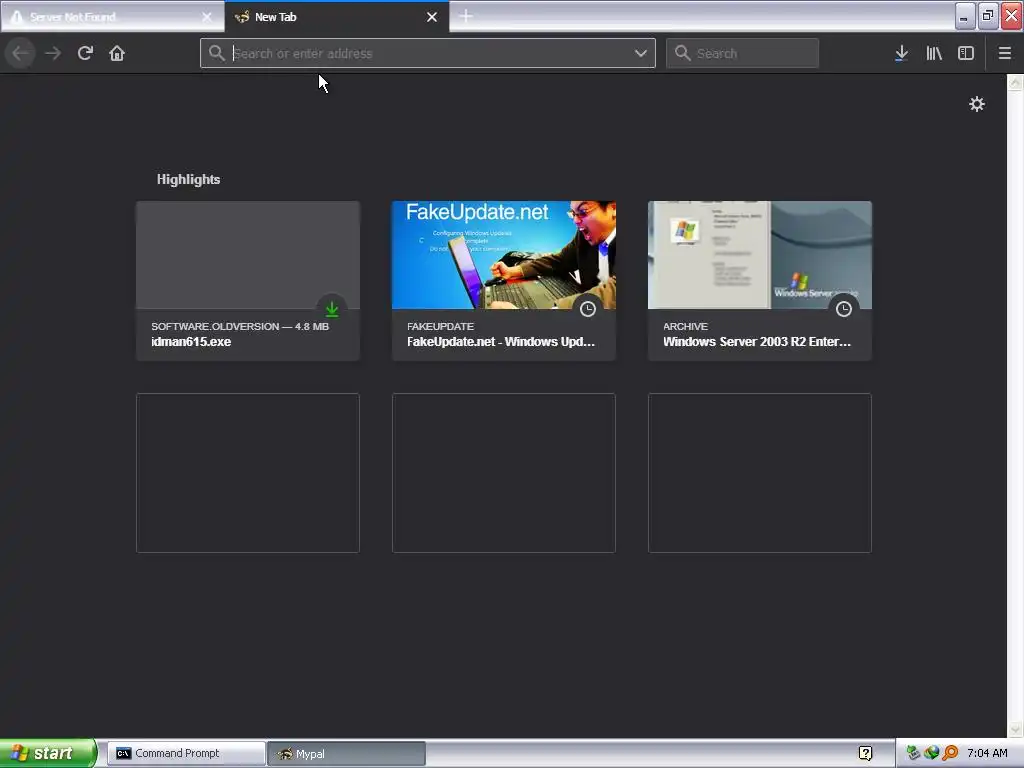Click the page scrollbar down arrow
Viewport: 1024px width, 768px height.
(x=1015, y=729)
